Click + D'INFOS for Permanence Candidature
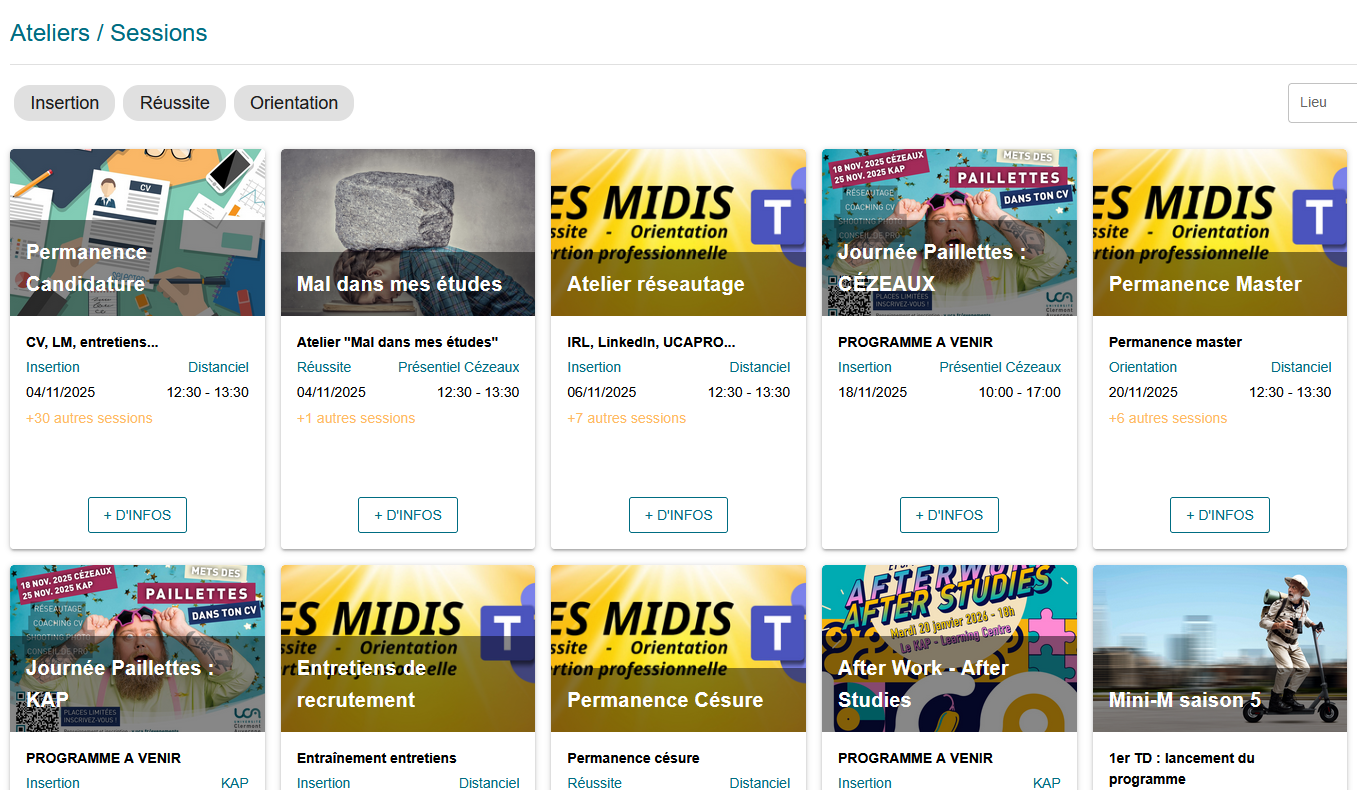1357x790 pixels. (137, 515)
